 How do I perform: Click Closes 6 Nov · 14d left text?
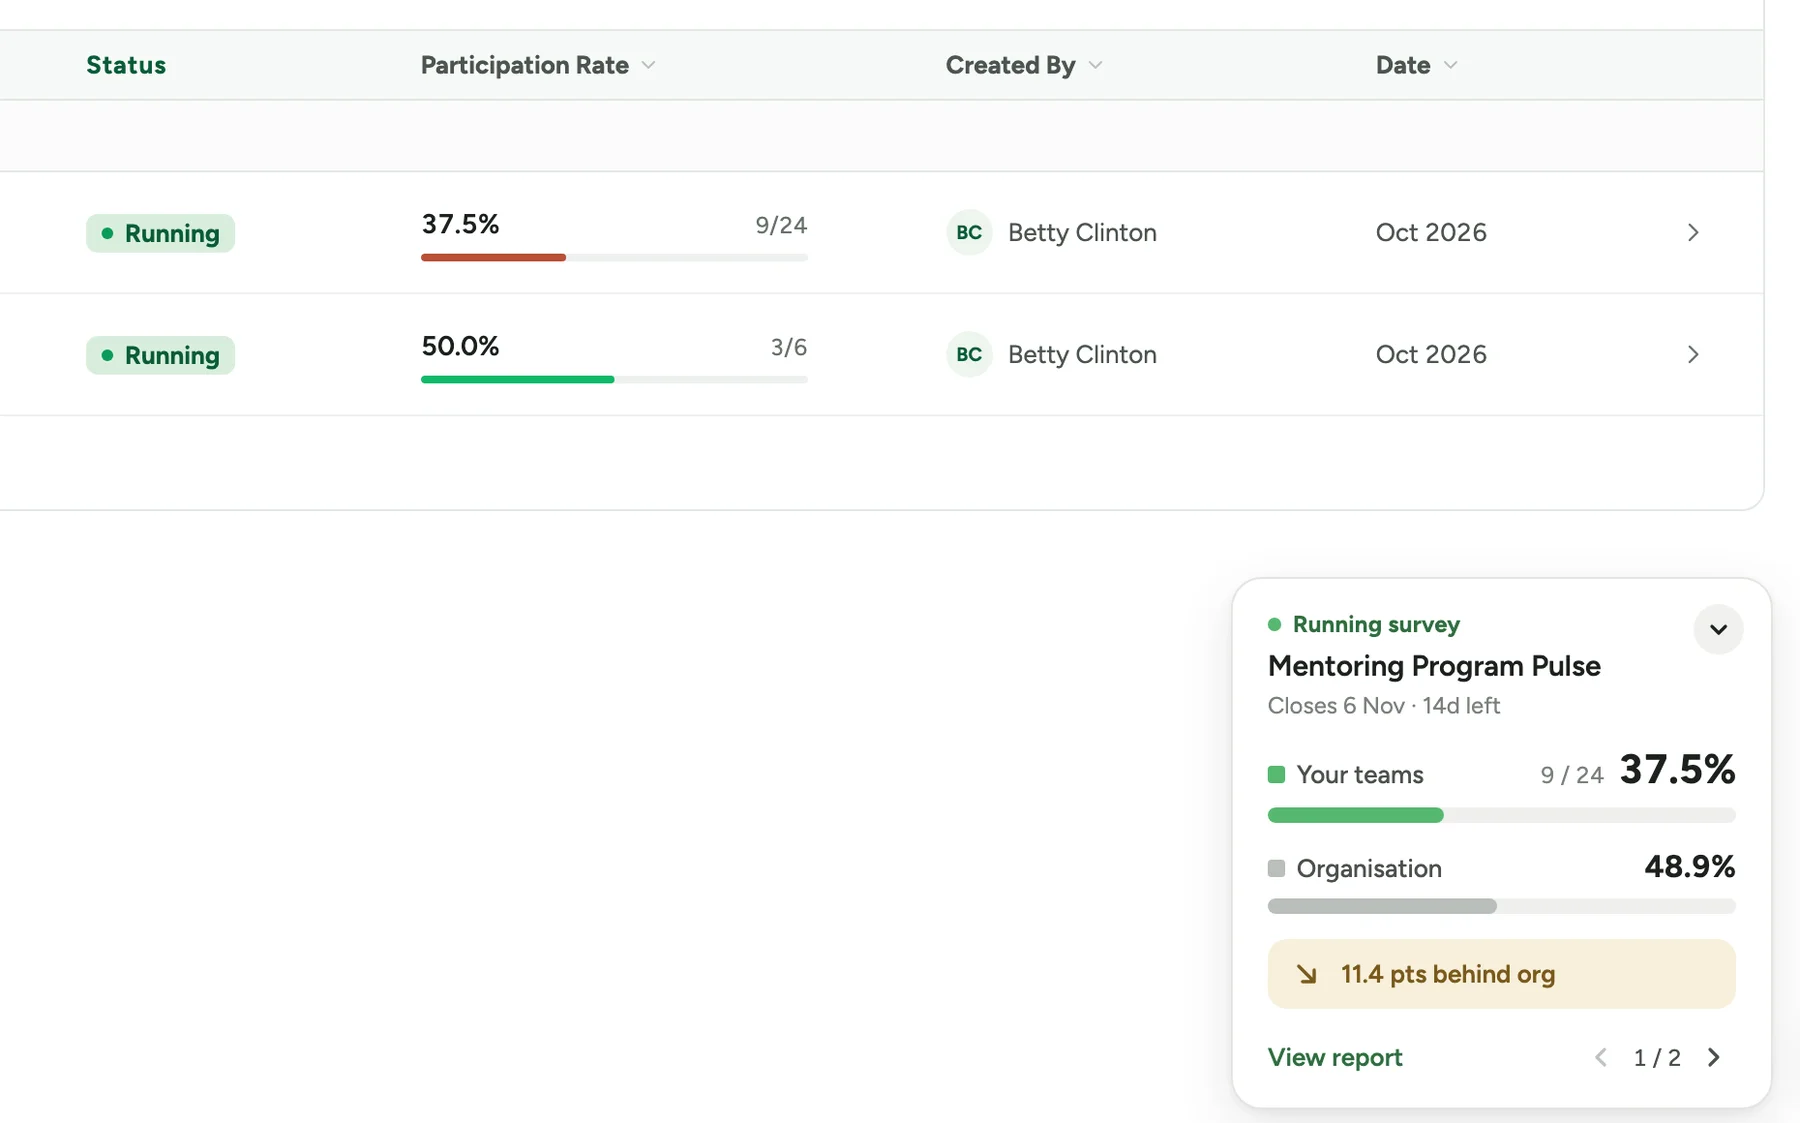click(1384, 706)
